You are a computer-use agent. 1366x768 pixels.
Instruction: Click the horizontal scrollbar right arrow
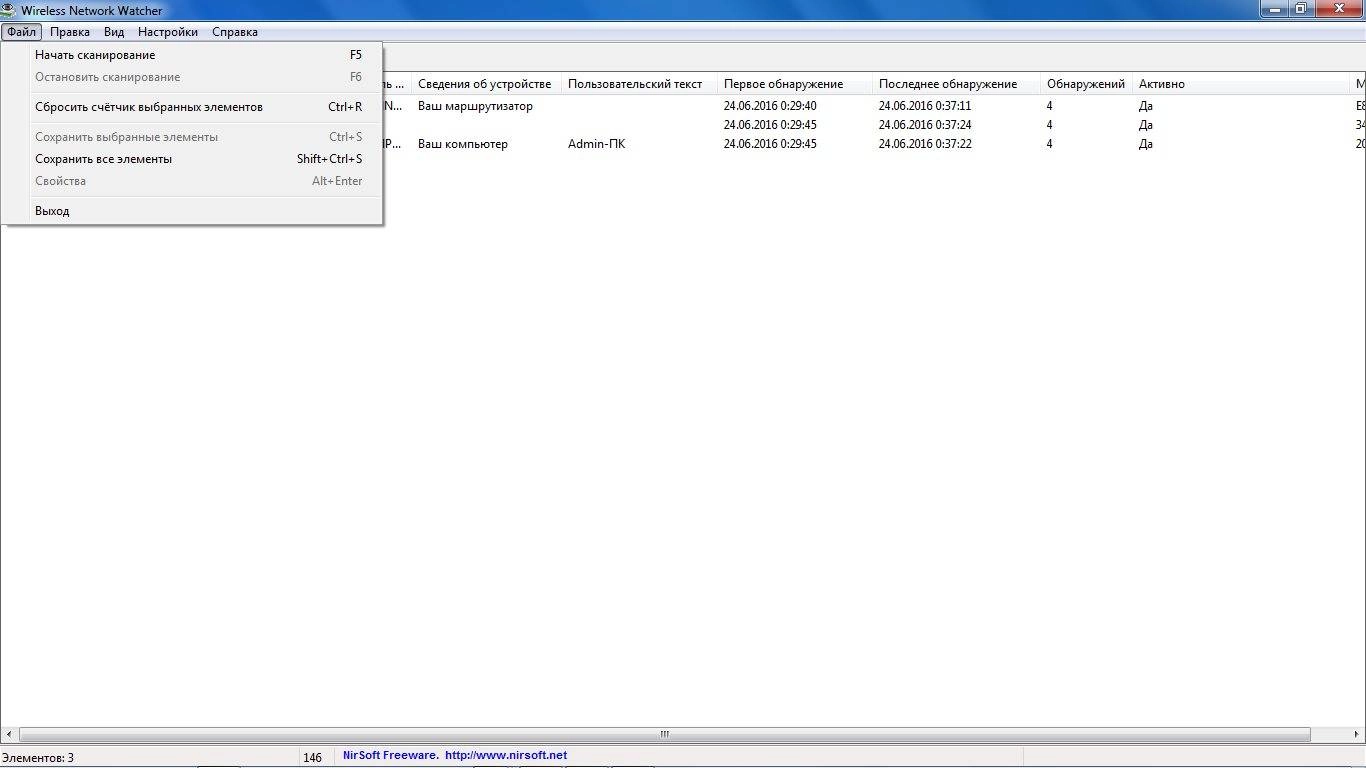coord(1357,734)
